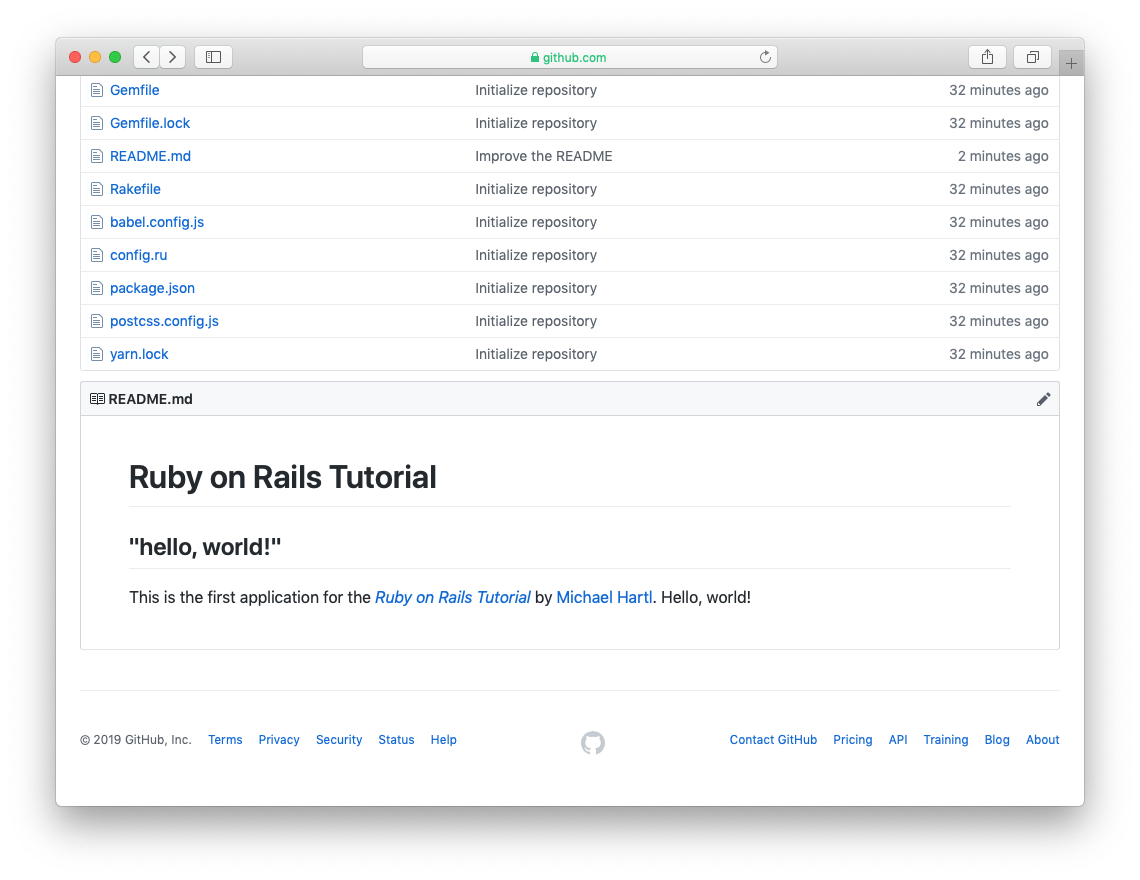Open the Safari share menu icon

(x=987, y=57)
